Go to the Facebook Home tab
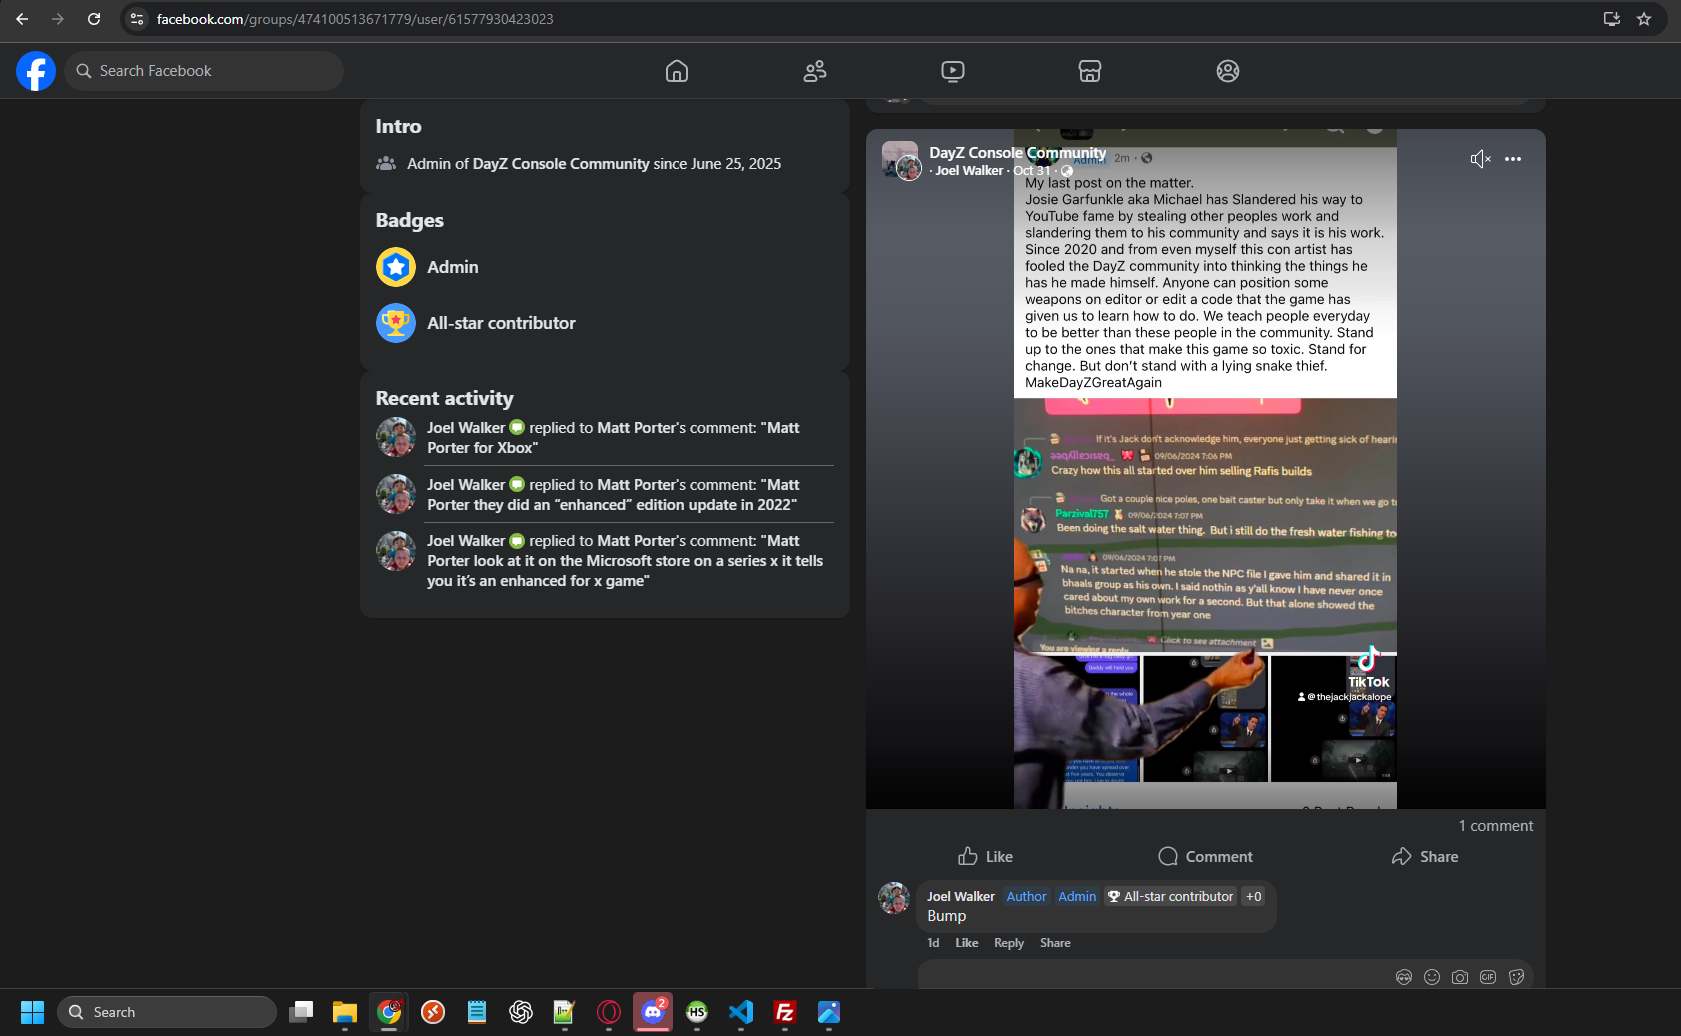The image size is (1681, 1036). (x=677, y=71)
